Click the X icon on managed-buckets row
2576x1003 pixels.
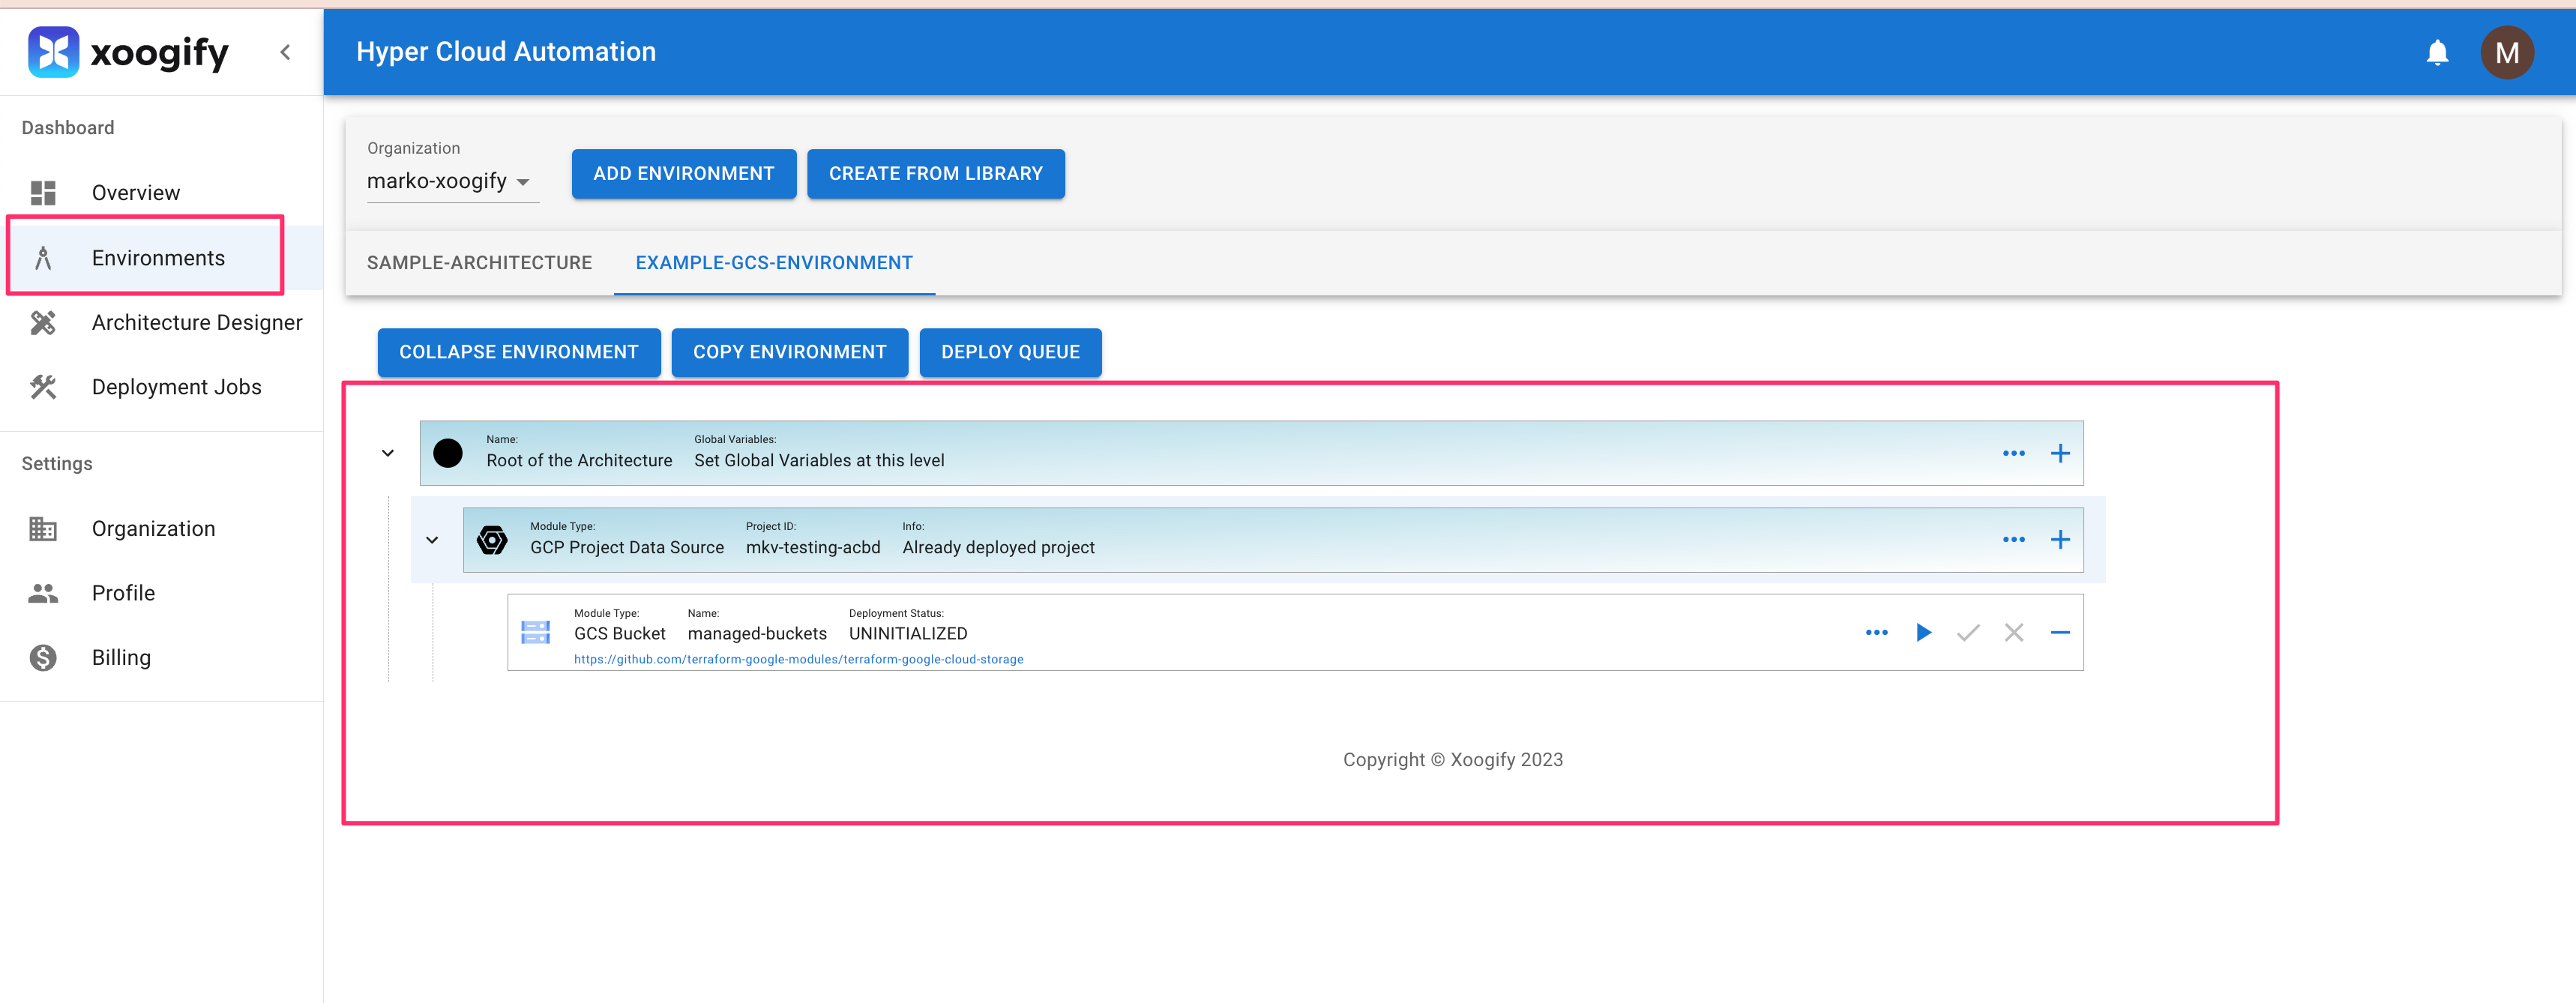[2014, 632]
